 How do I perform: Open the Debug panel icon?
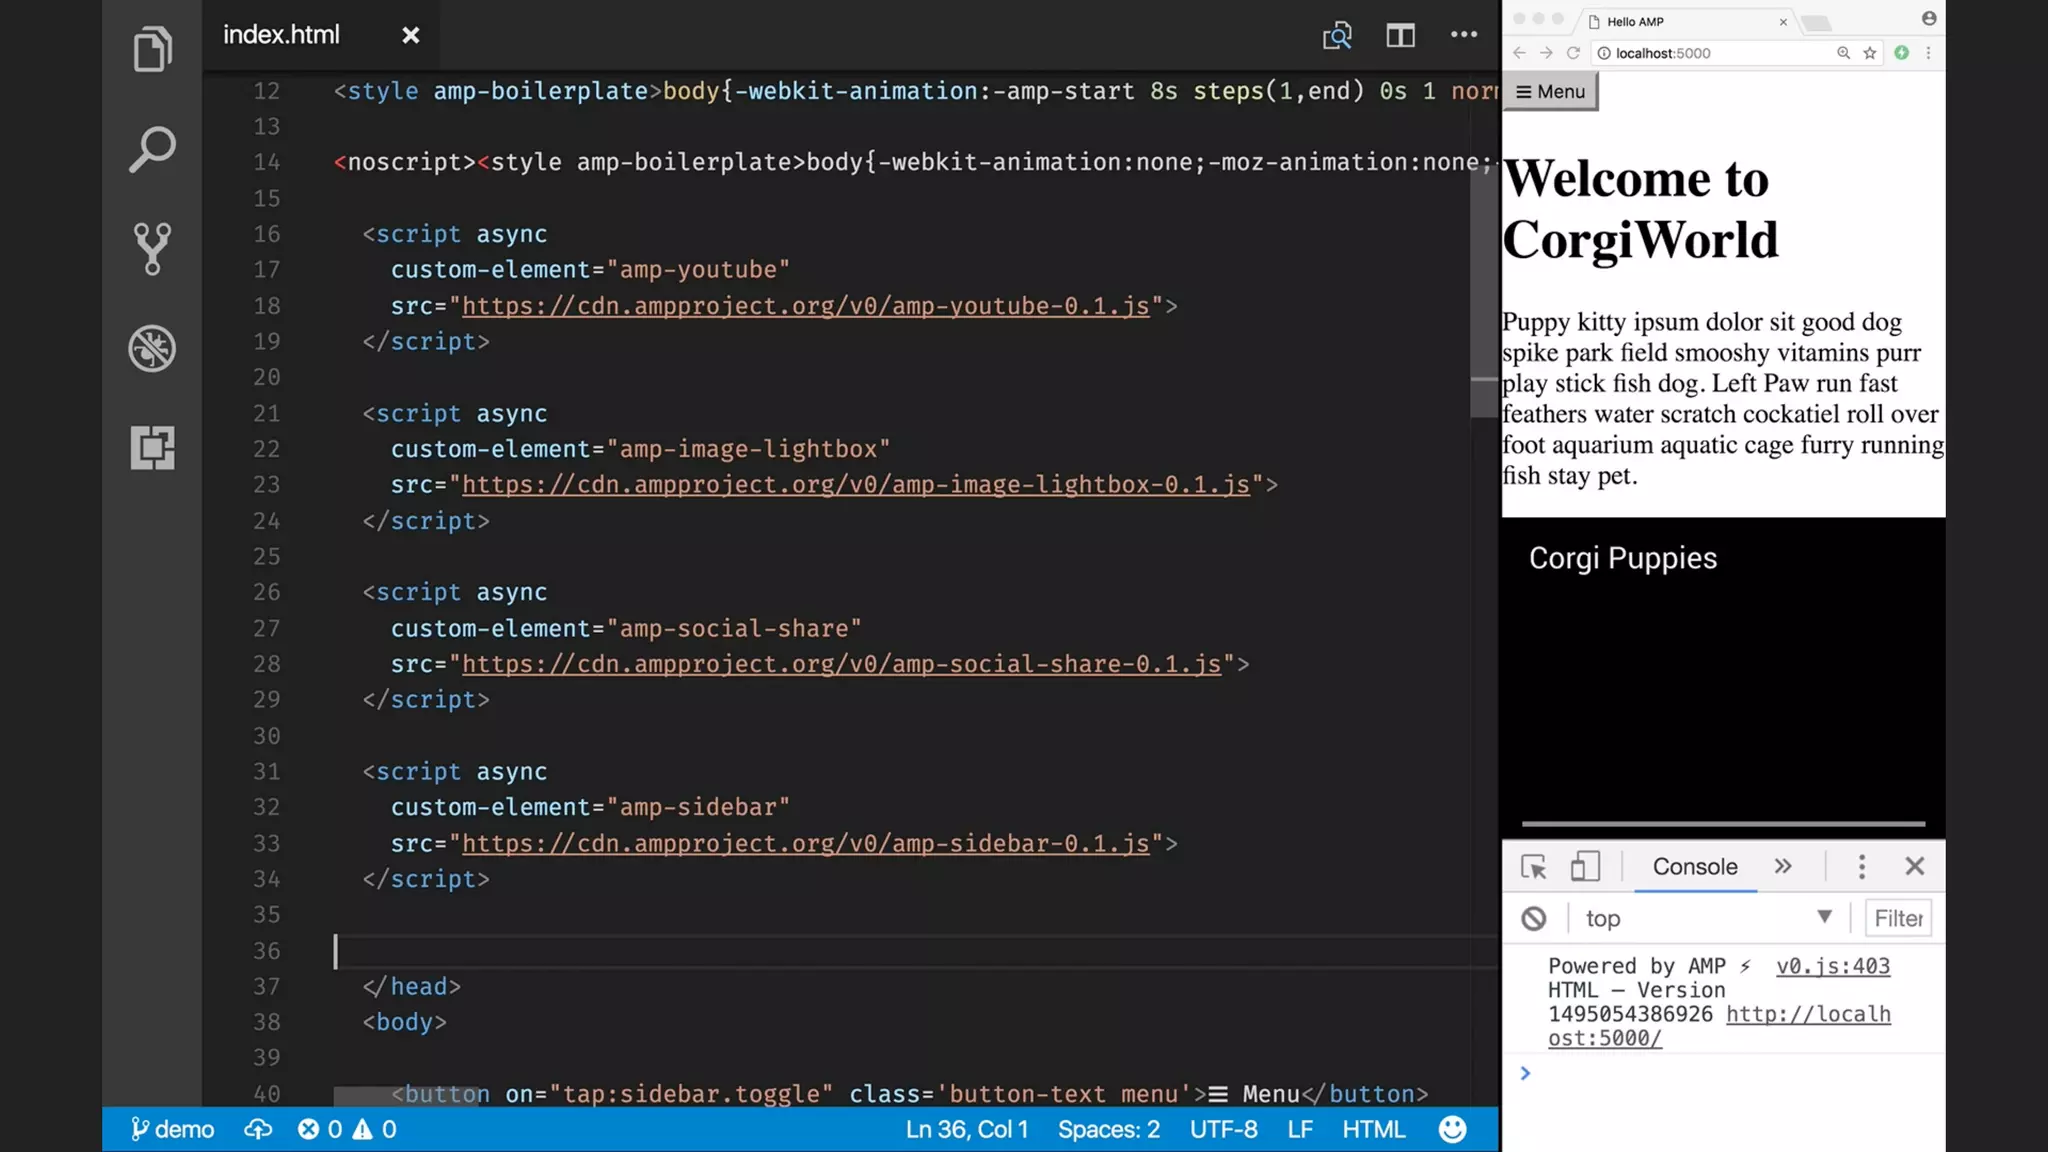[152, 348]
